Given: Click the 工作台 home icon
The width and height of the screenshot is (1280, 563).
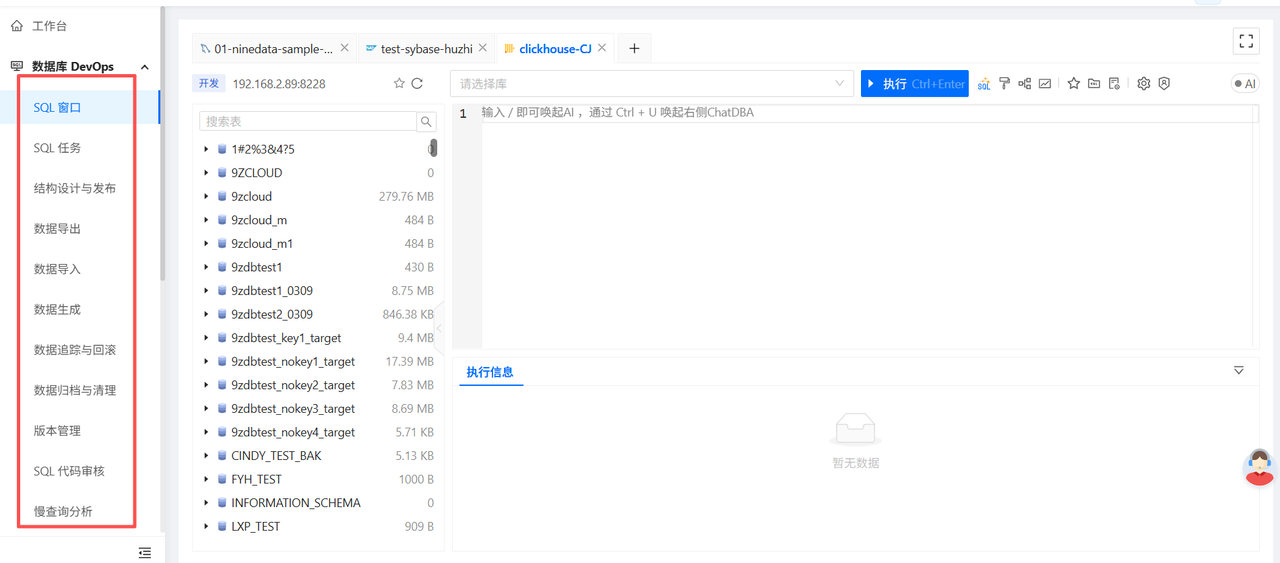Looking at the screenshot, I should coord(16,26).
